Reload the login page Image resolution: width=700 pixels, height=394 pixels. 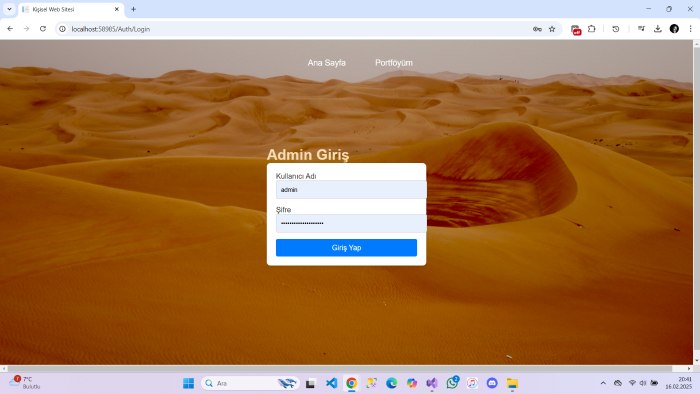(x=43, y=29)
